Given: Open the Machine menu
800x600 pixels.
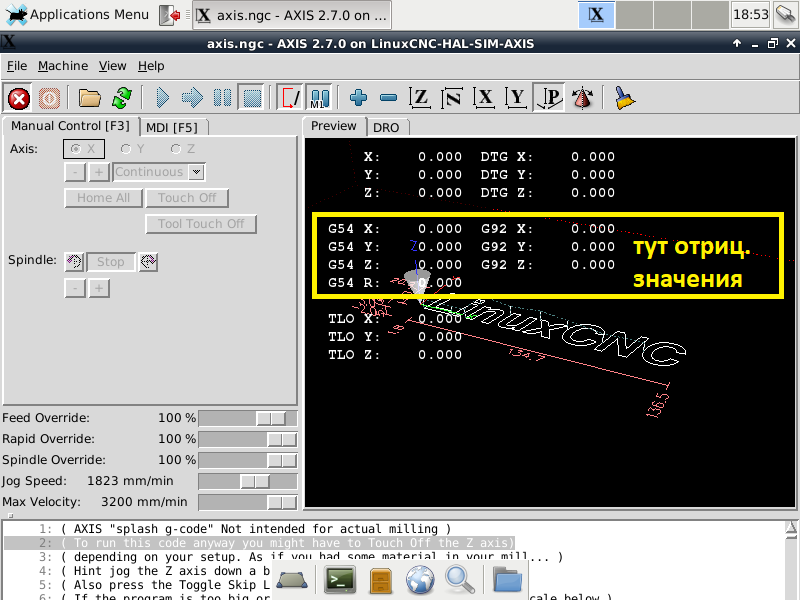Looking at the screenshot, I should click(63, 66).
